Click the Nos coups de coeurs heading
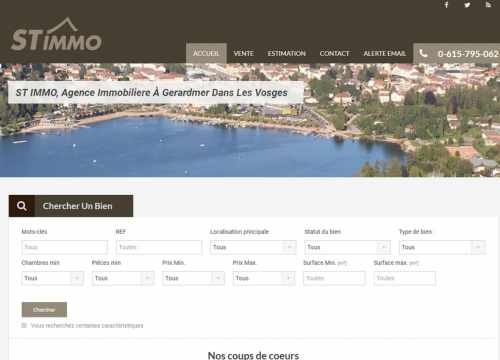This screenshot has width=500, height=360. 253,355
